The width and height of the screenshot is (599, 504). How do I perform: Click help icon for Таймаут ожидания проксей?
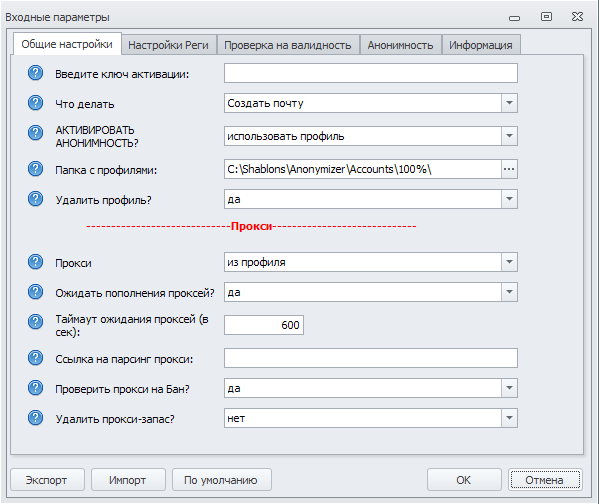pyautogui.click(x=36, y=322)
